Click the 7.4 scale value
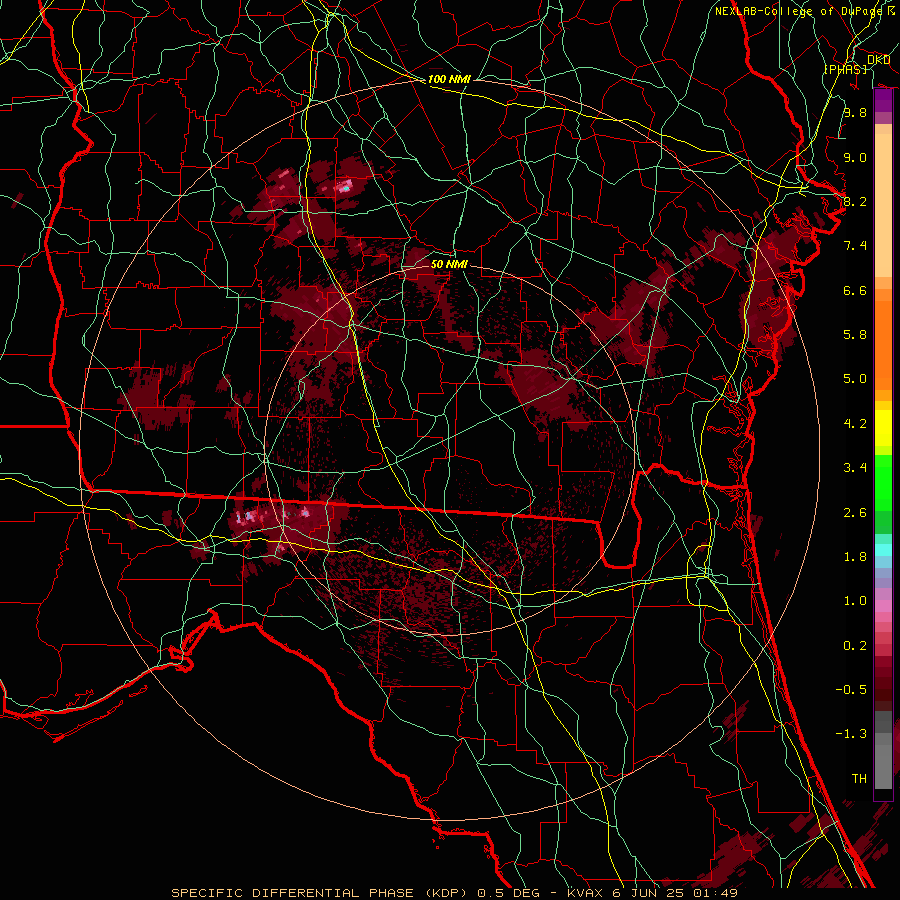The height and width of the screenshot is (900, 900). [855, 246]
